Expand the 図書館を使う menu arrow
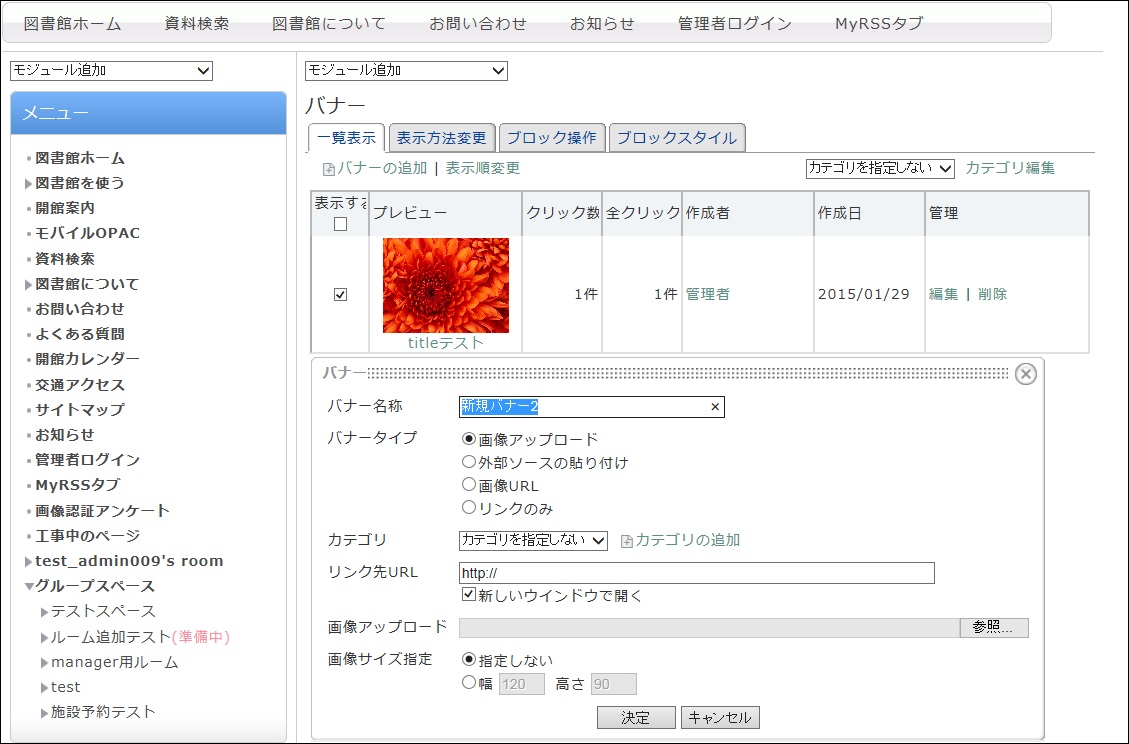The image size is (1129, 744). point(29,183)
